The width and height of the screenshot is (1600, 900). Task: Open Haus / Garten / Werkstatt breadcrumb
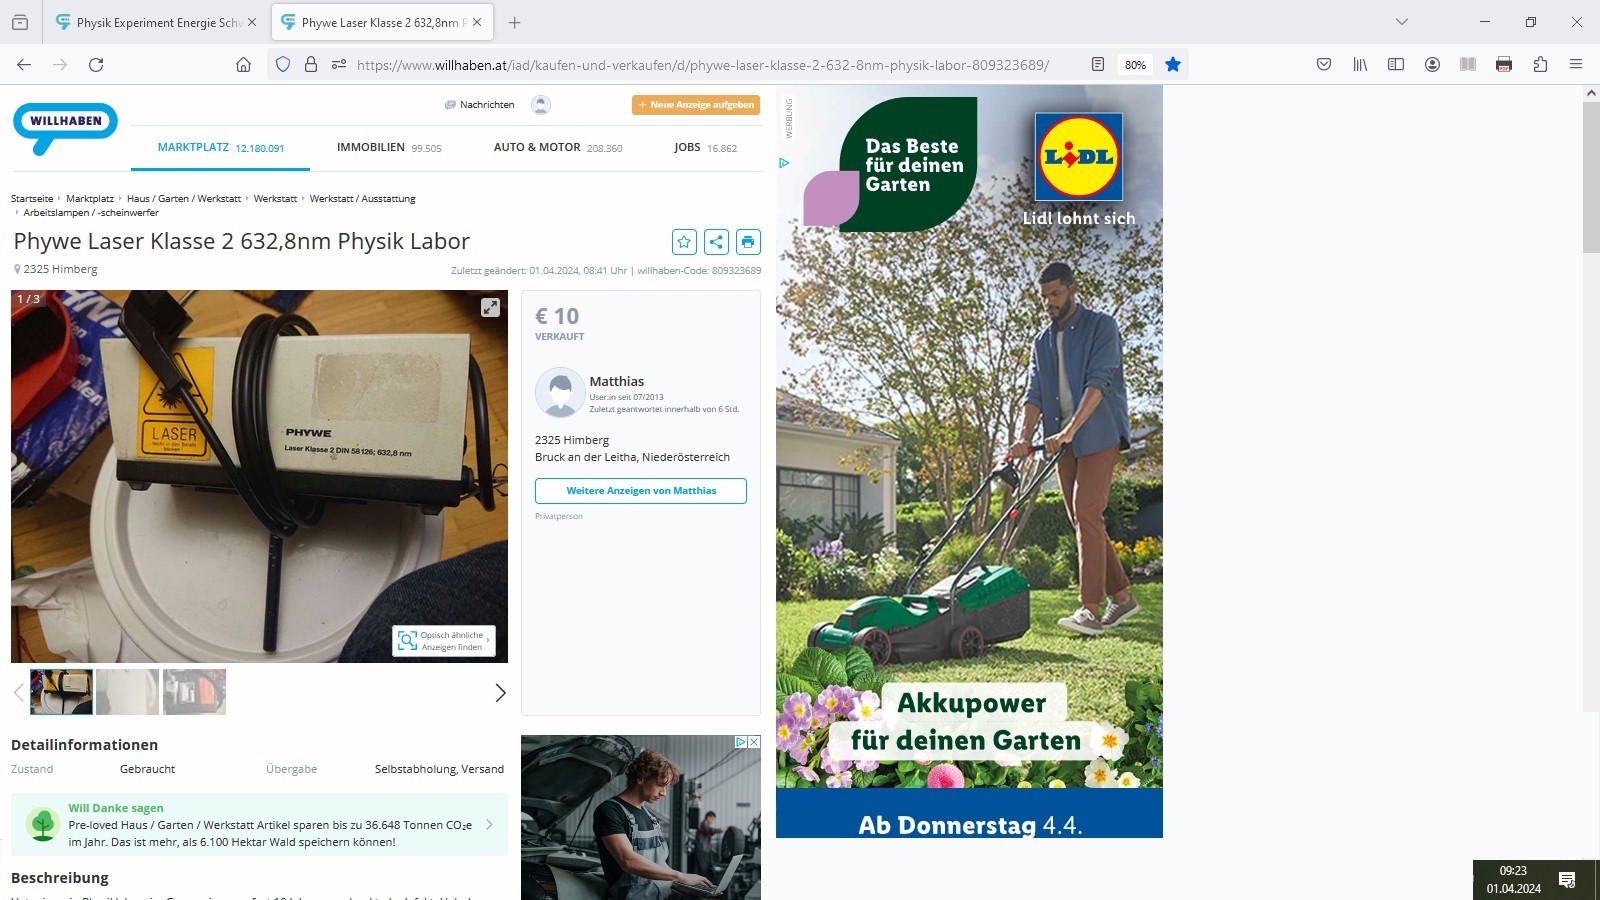184,199
